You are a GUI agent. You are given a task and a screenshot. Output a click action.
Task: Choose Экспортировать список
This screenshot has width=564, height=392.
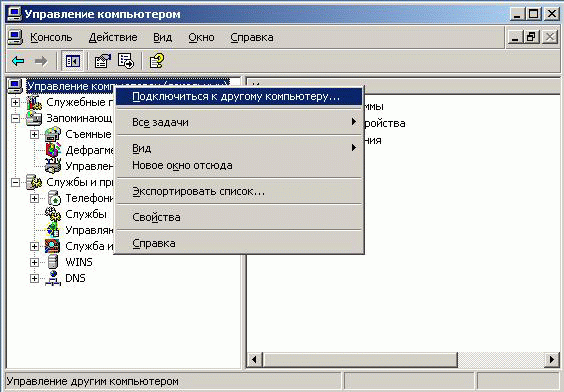tap(239, 191)
